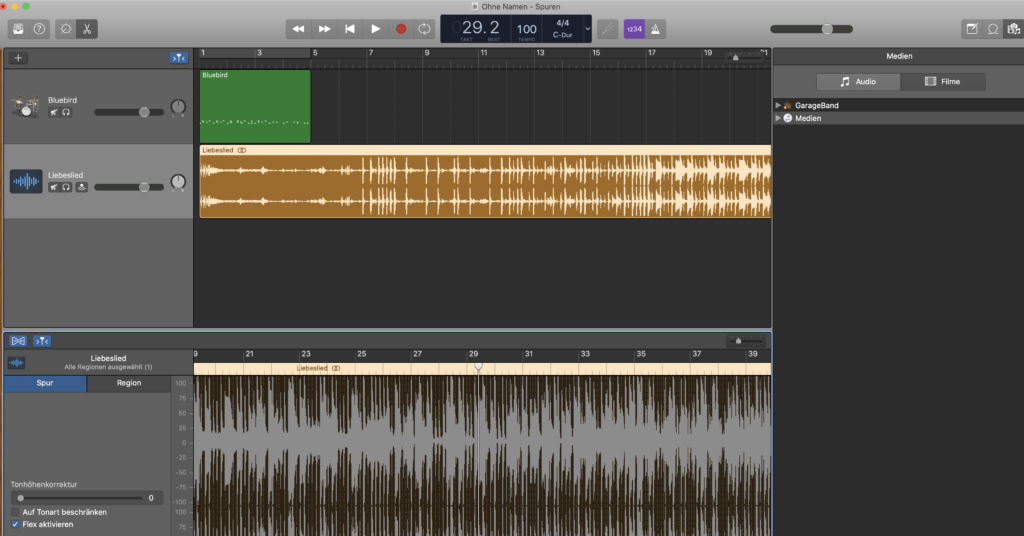Expand the GarageBand media folder
Image resolution: width=1024 pixels, height=536 pixels.
(778, 105)
